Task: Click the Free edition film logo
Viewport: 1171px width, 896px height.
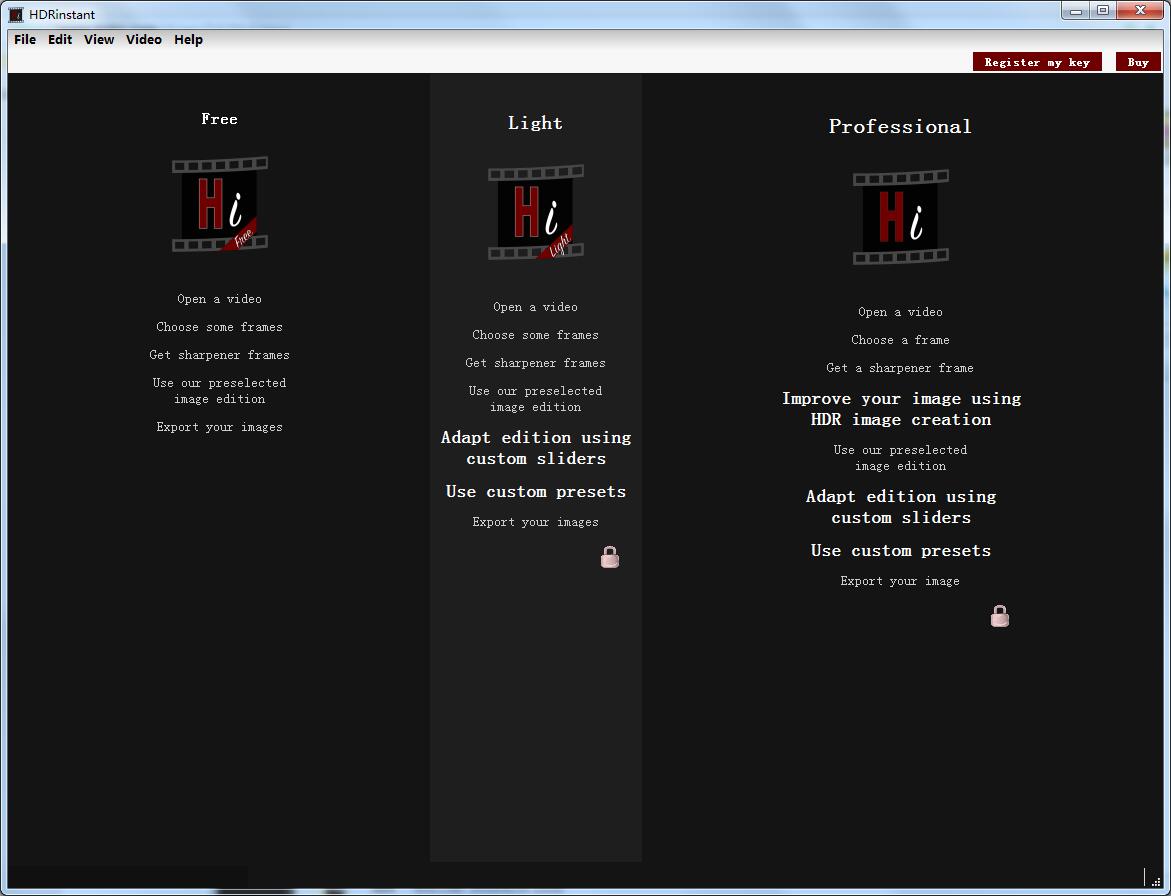Action: point(219,204)
